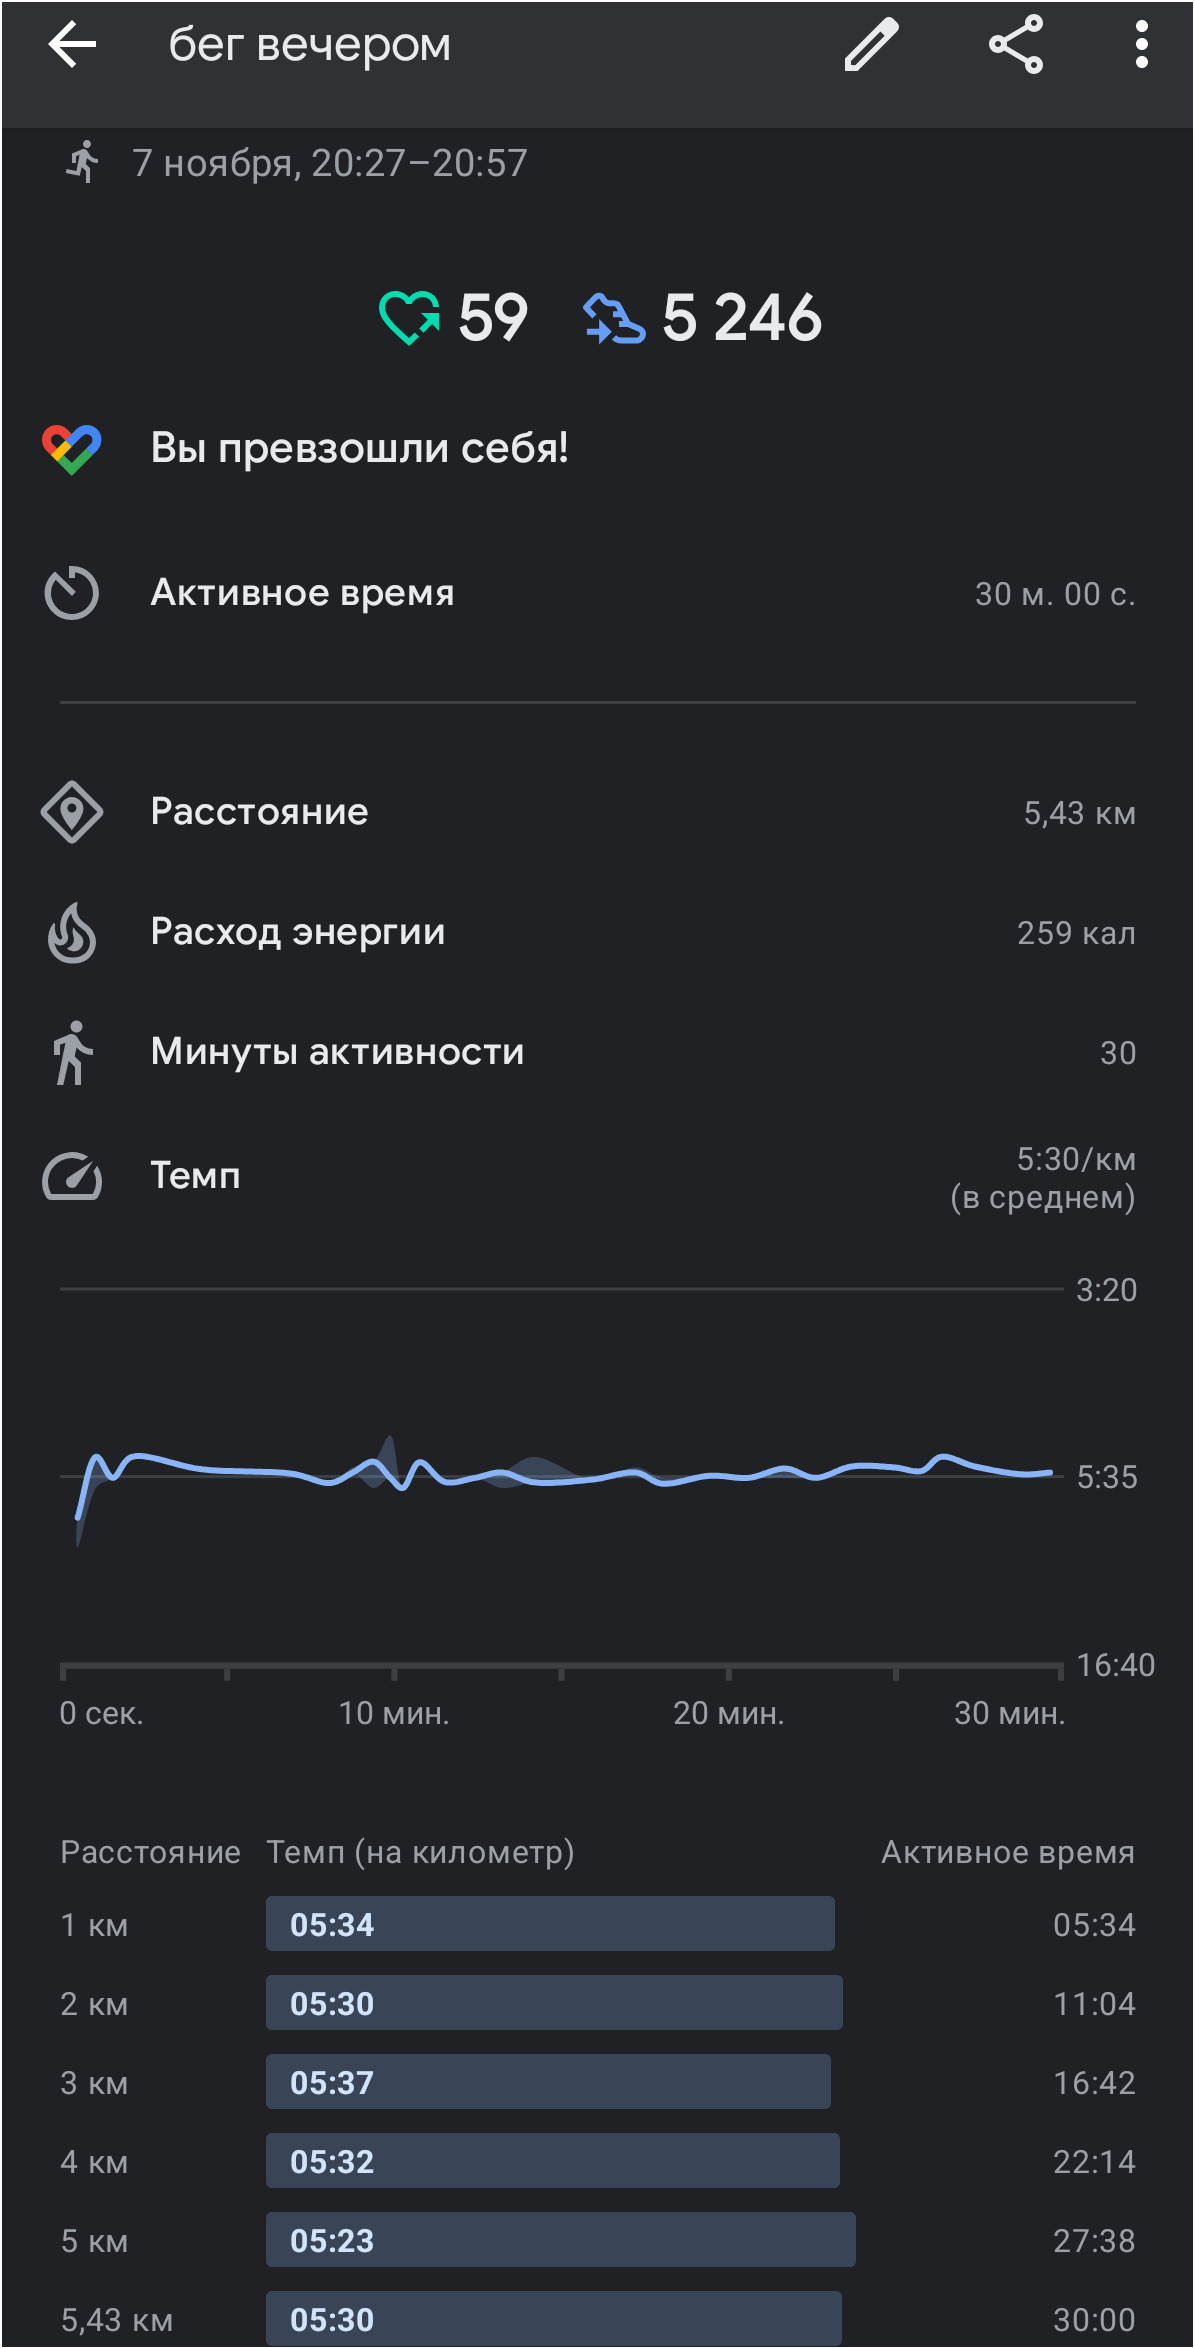Tap the distance location diamond icon
This screenshot has width=1195, height=2349.
(x=72, y=812)
